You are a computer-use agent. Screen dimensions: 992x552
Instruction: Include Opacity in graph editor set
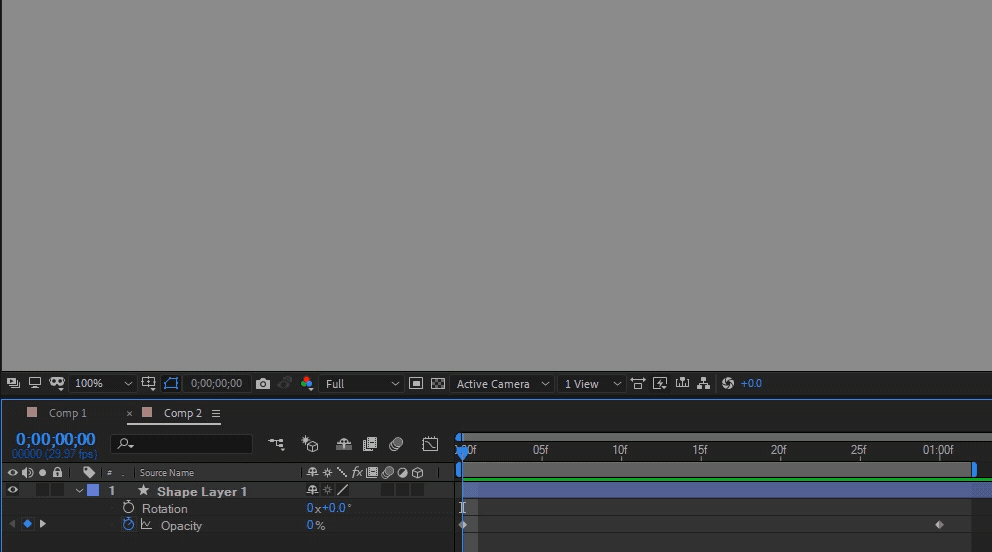[x=147, y=525]
